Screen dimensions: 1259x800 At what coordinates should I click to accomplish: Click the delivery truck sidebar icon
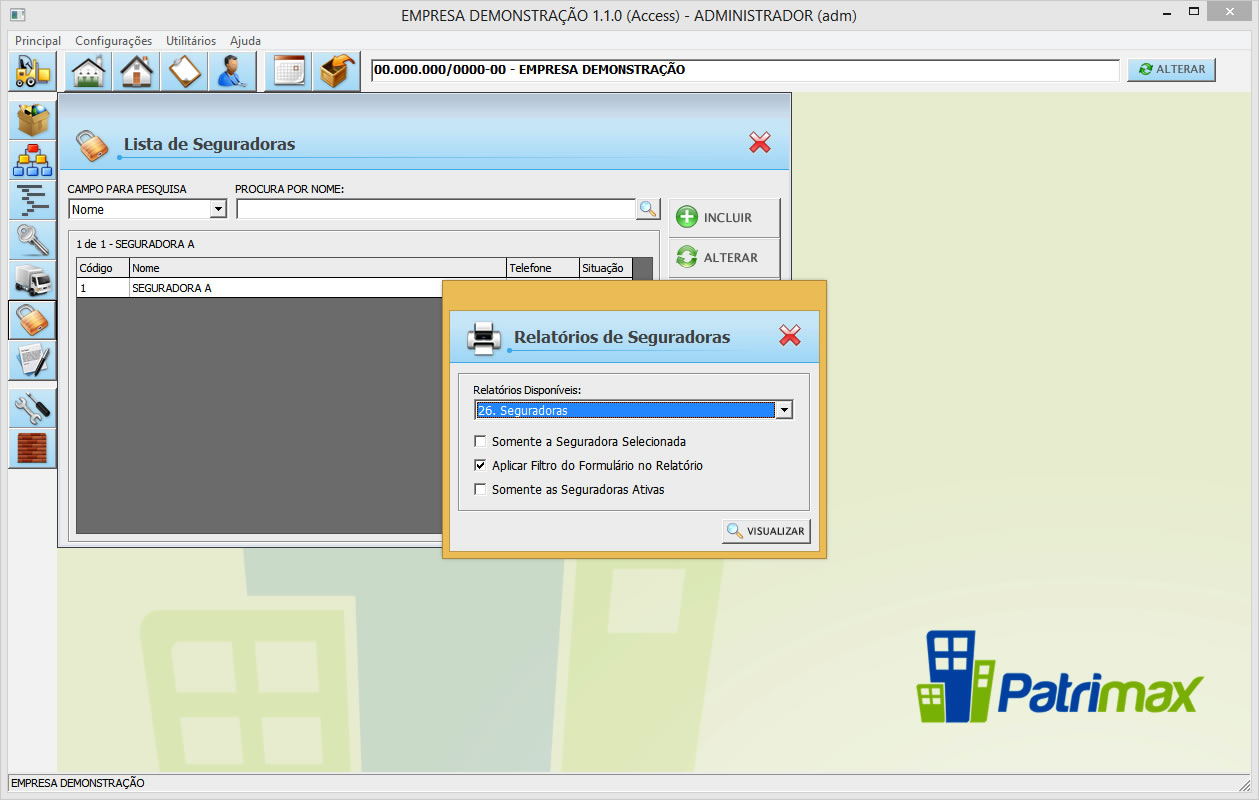(x=33, y=280)
